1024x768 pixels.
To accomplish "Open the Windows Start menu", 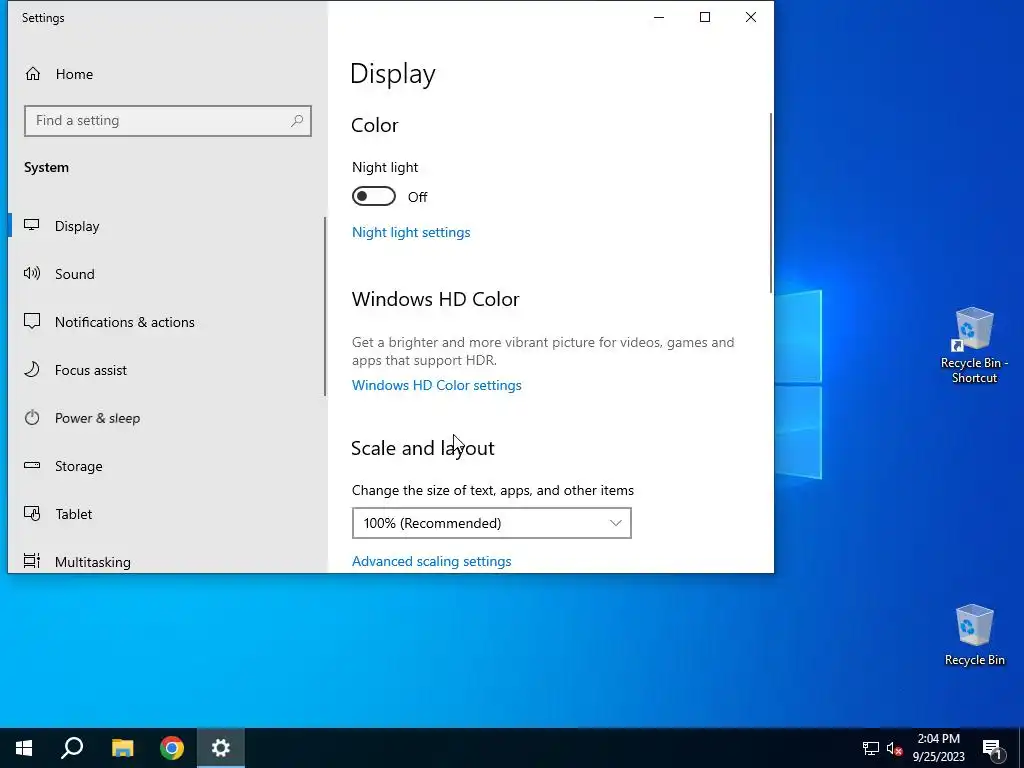I will (x=24, y=748).
